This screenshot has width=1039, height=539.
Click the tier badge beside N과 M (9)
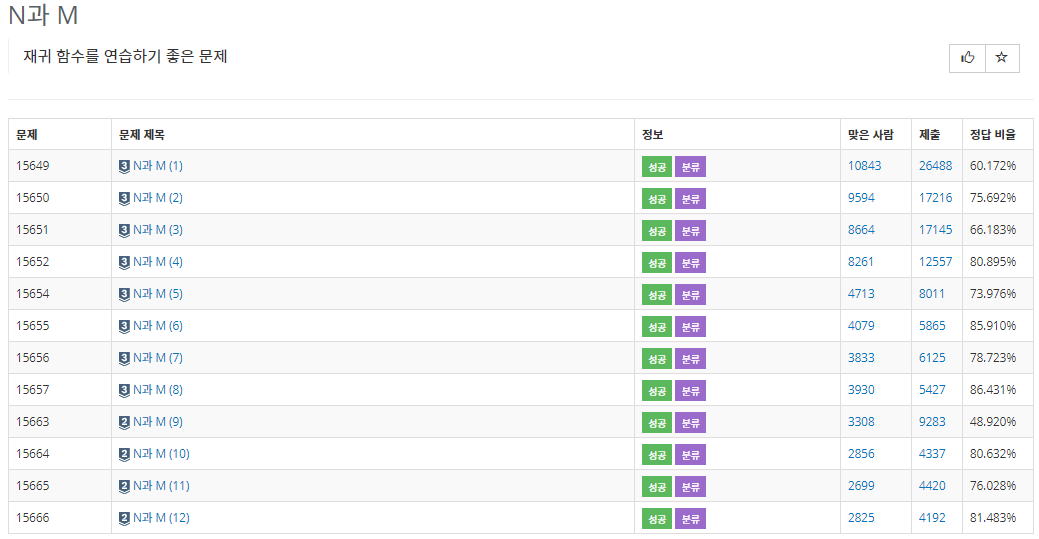[x=124, y=422]
